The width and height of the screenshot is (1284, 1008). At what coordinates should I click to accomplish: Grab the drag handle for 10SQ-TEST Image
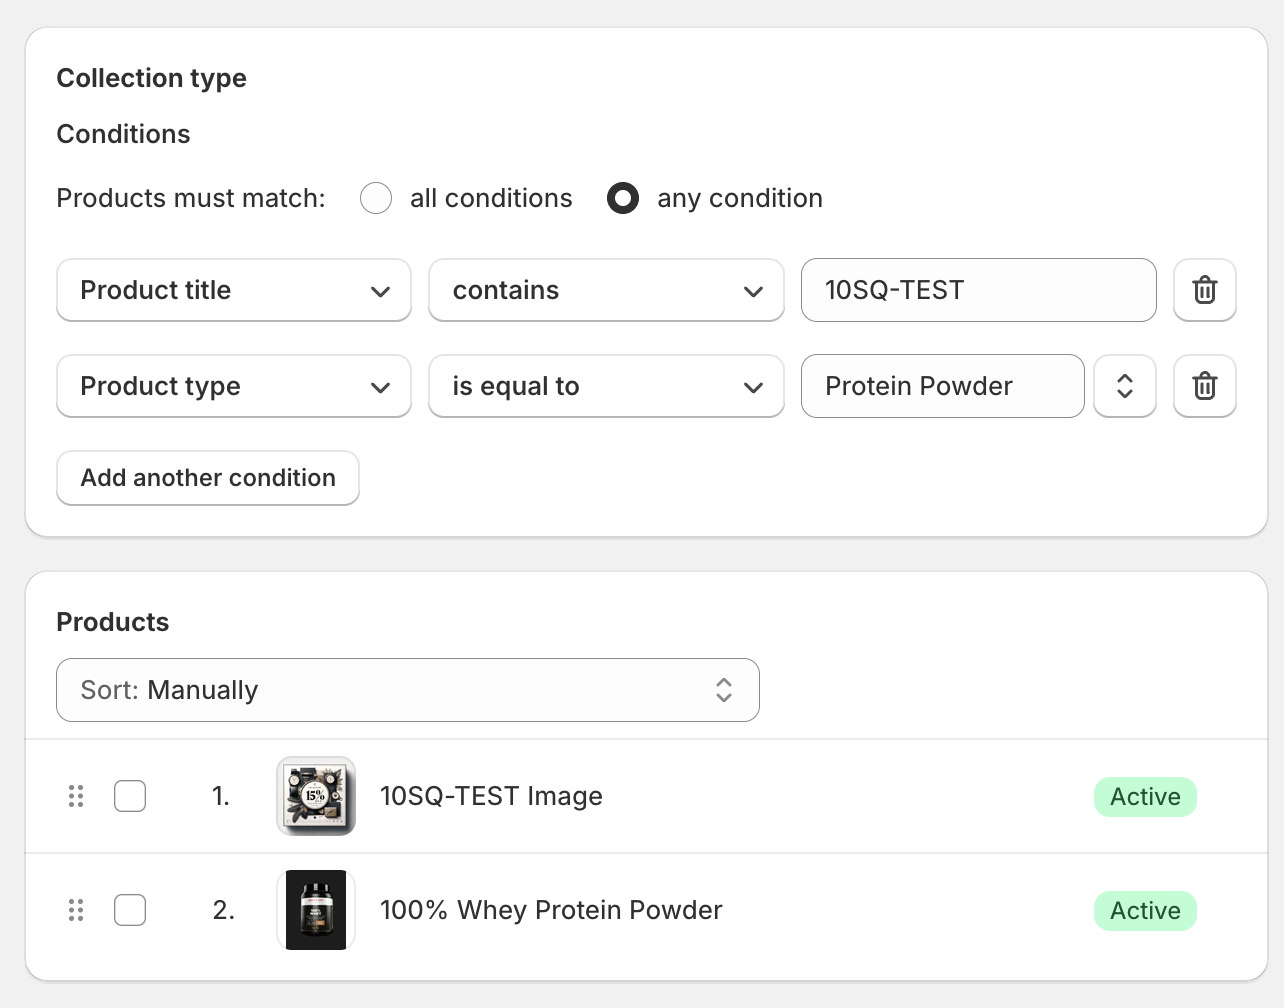(x=76, y=796)
